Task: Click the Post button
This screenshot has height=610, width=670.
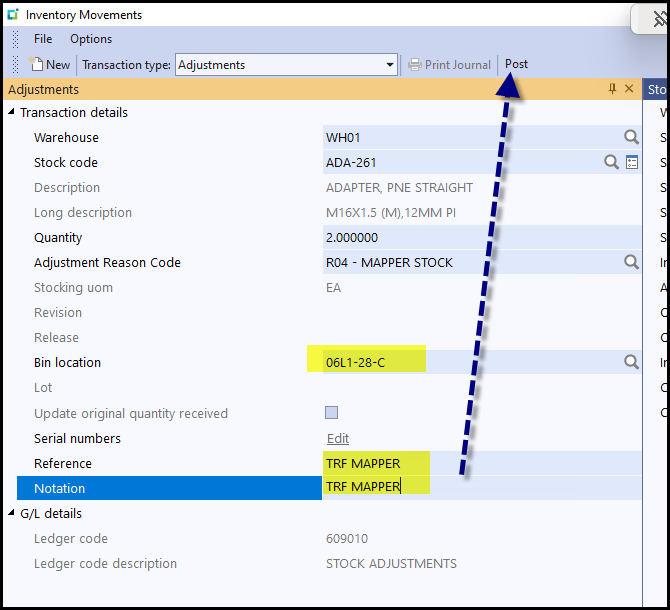Action: (x=516, y=64)
